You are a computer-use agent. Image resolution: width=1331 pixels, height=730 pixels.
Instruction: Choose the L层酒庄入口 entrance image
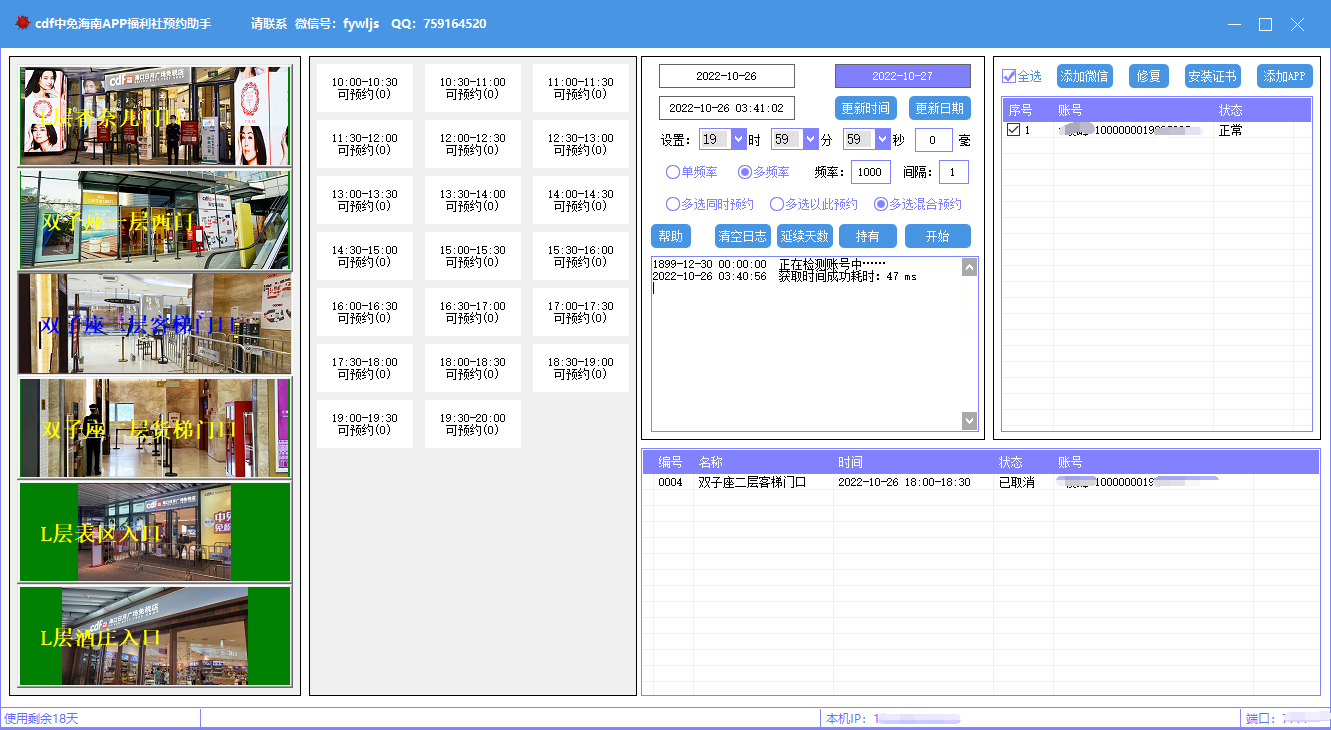click(155, 636)
